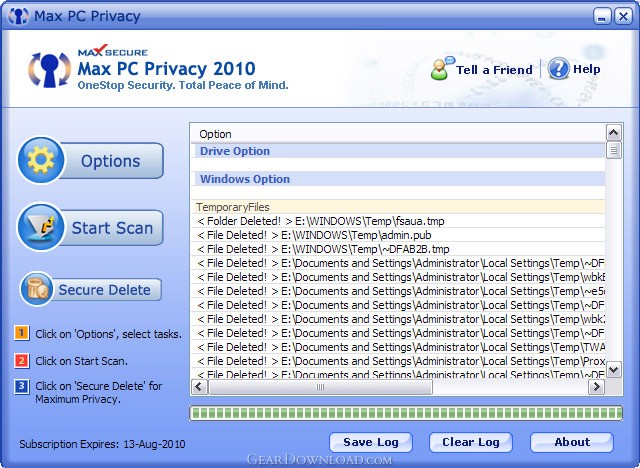This screenshot has width=640, height=468.
Task: Click the green scan progress bar
Action: [406, 413]
